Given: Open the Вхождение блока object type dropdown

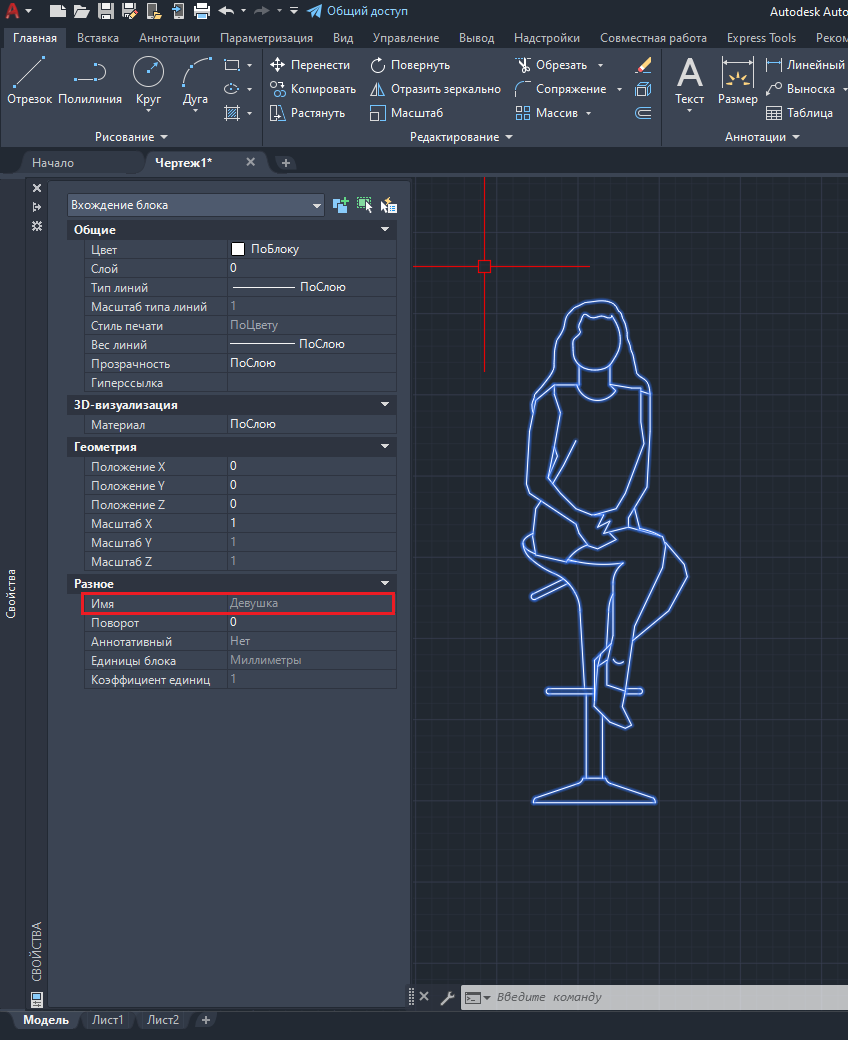Looking at the screenshot, I should pos(196,205).
